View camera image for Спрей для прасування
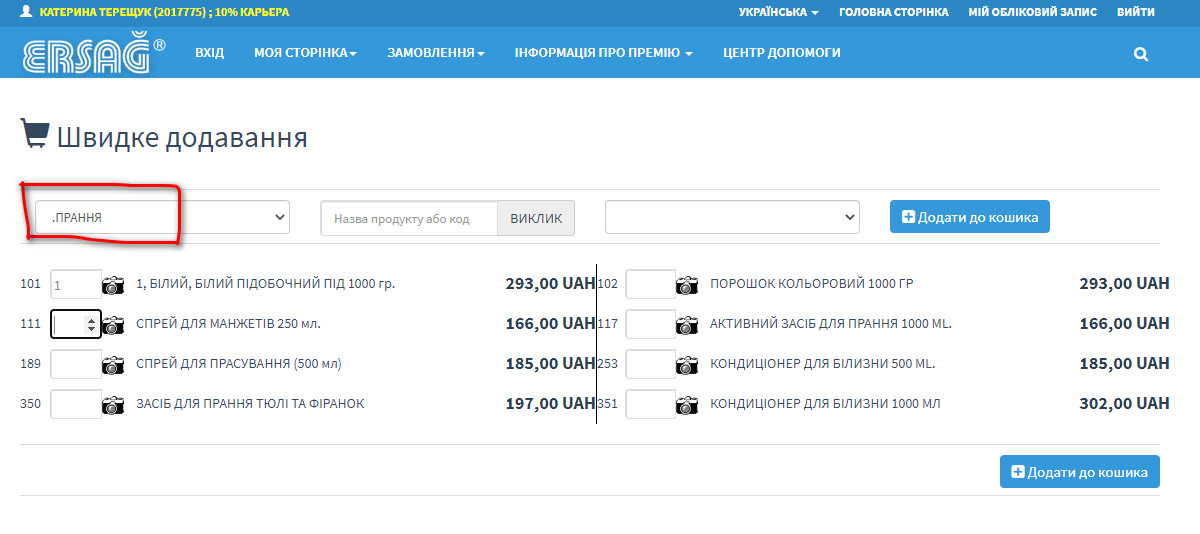 click(114, 365)
